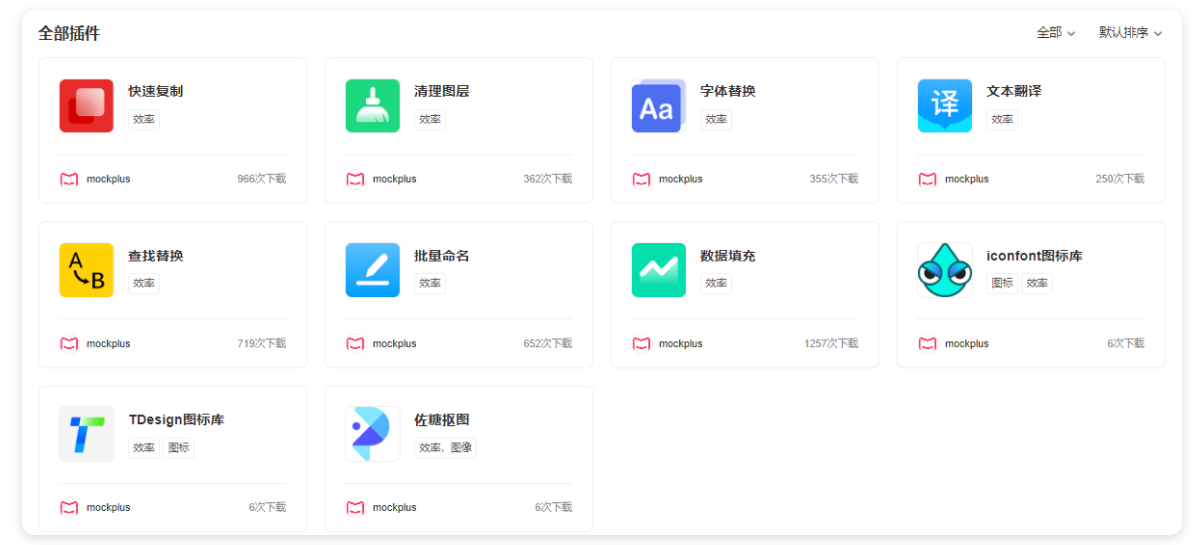1204x545 pixels.
Task: Click 效率 tag under 数据填充
Action: tap(716, 283)
